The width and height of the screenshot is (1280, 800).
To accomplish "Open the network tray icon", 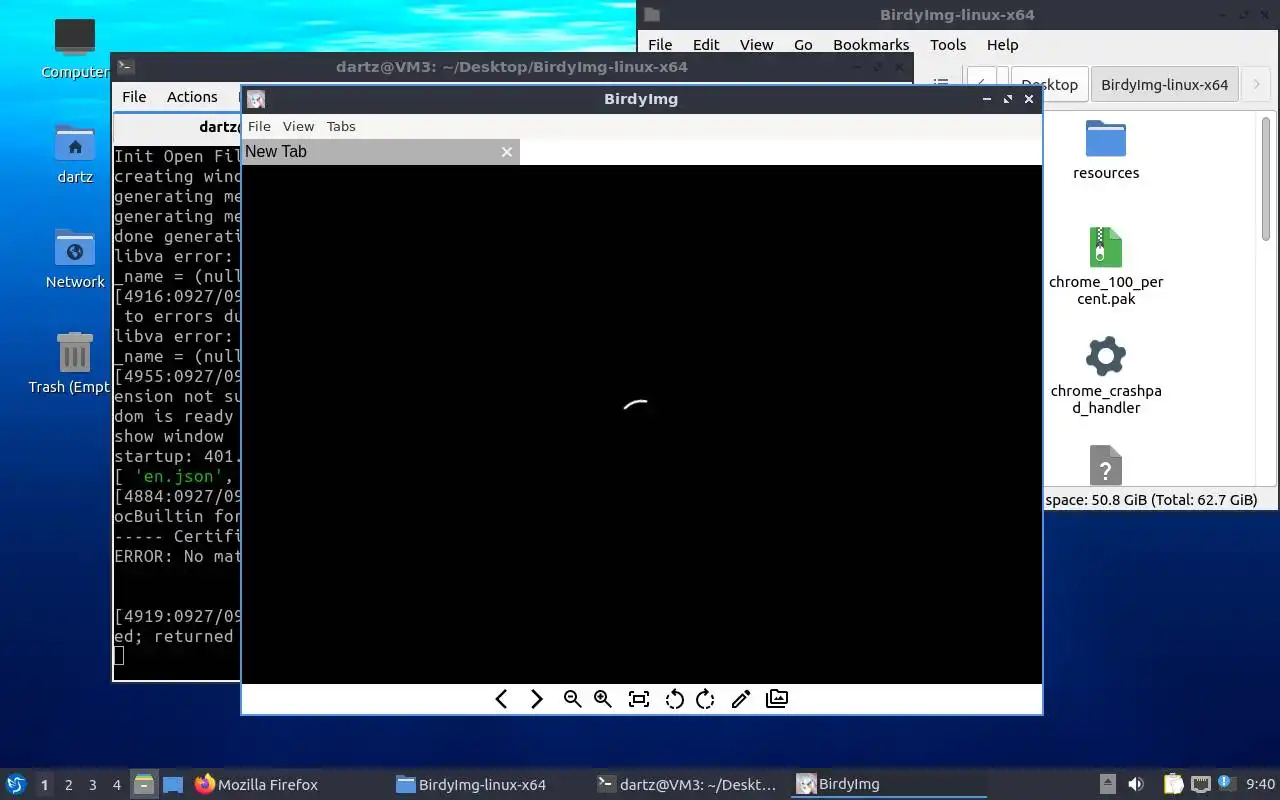I will (1200, 784).
